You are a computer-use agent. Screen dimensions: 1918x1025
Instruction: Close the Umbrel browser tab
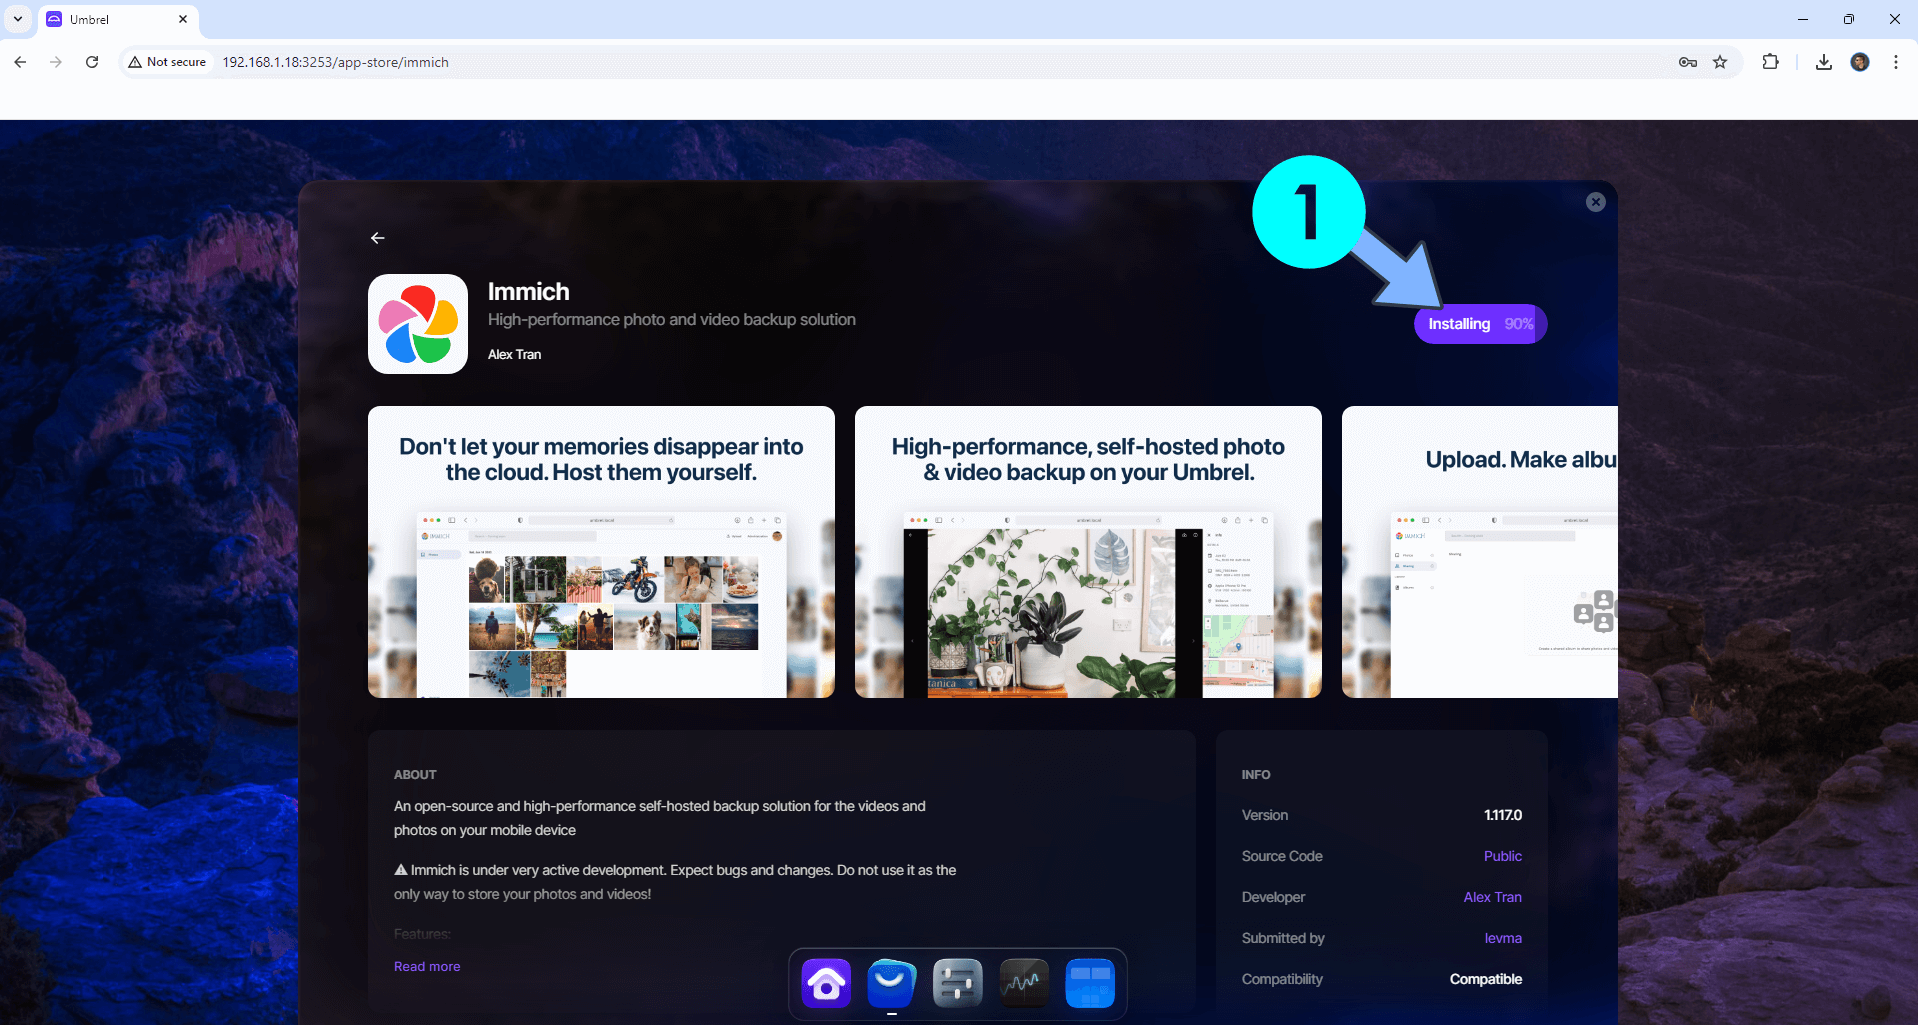pyautogui.click(x=183, y=19)
